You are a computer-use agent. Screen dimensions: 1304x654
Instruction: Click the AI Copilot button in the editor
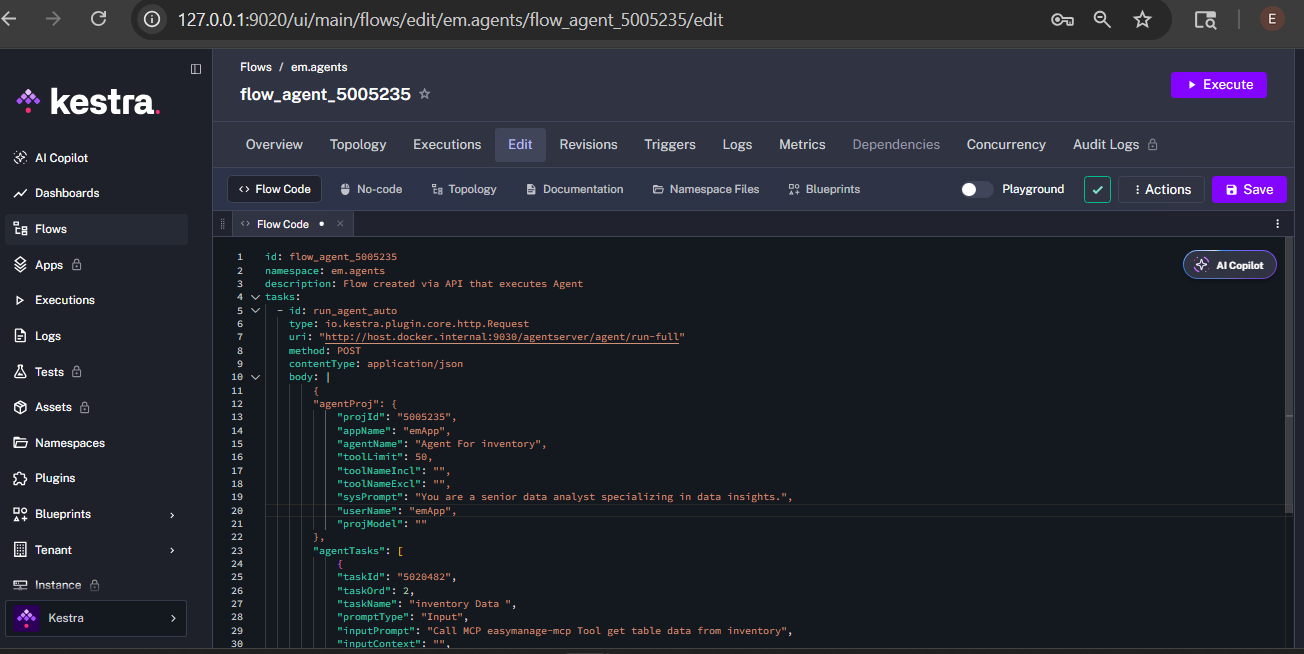[x=1230, y=265]
